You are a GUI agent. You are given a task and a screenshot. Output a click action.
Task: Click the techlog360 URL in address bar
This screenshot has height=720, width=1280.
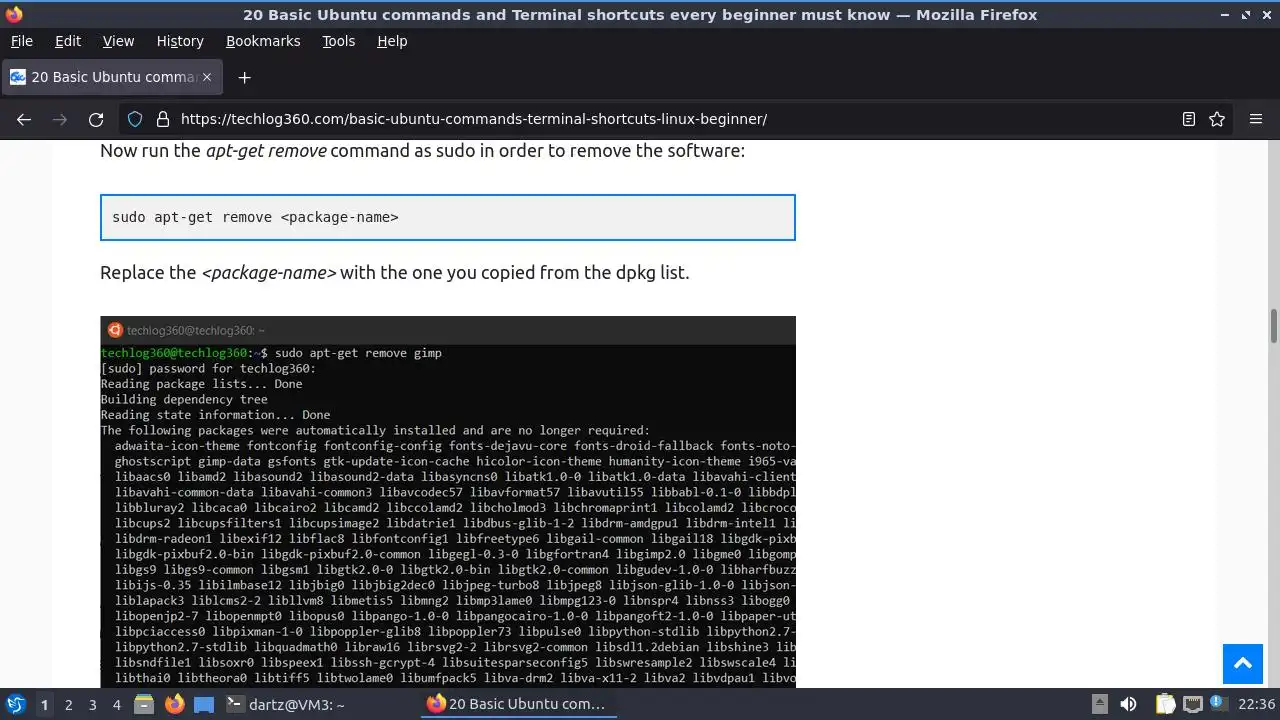coord(474,119)
